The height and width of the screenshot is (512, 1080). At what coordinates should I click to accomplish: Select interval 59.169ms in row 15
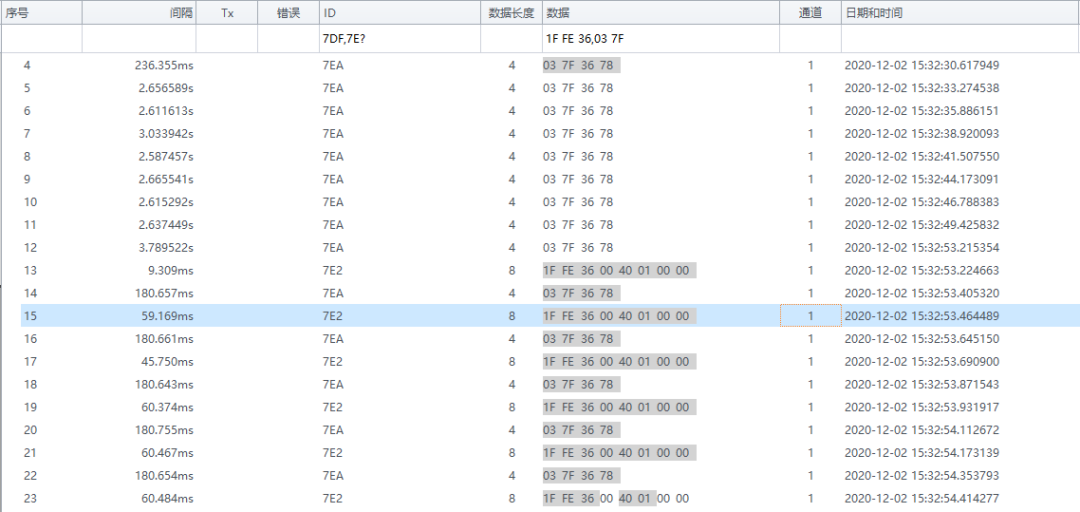pos(167,316)
